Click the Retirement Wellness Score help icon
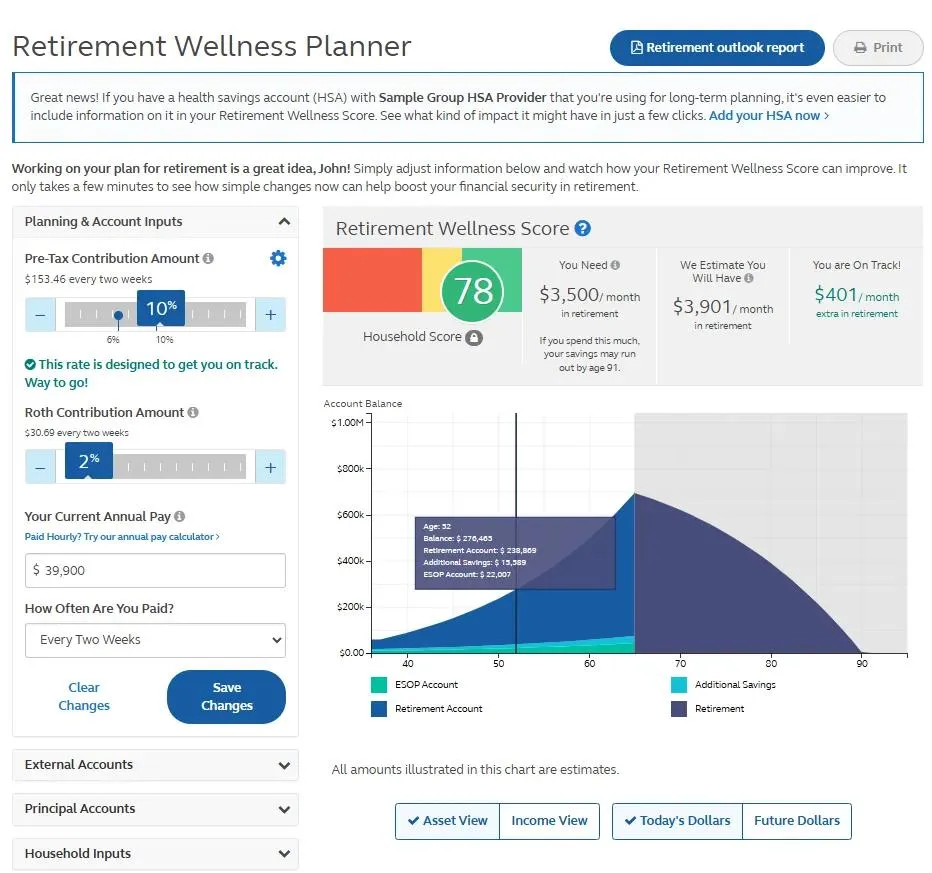The width and height of the screenshot is (932, 873). pyautogui.click(x=583, y=229)
